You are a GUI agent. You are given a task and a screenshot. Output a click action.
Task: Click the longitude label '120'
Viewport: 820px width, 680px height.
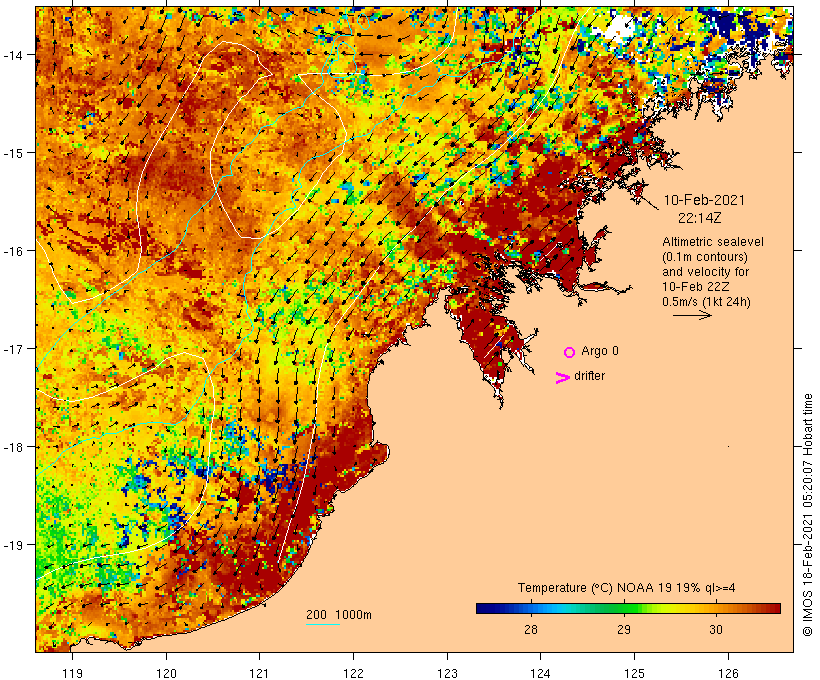point(166,673)
